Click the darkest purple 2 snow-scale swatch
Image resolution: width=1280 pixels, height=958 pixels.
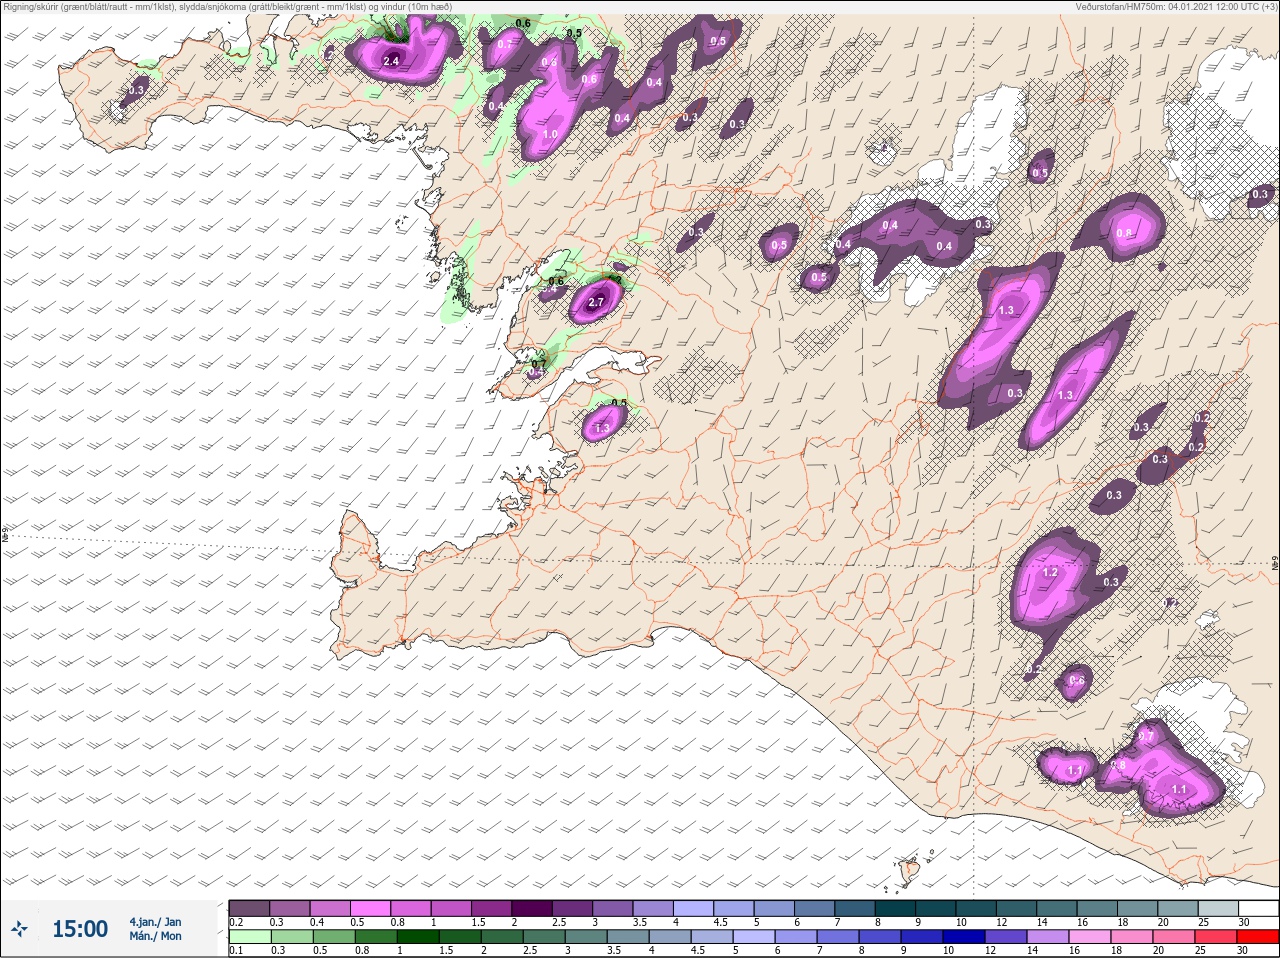(532, 907)
